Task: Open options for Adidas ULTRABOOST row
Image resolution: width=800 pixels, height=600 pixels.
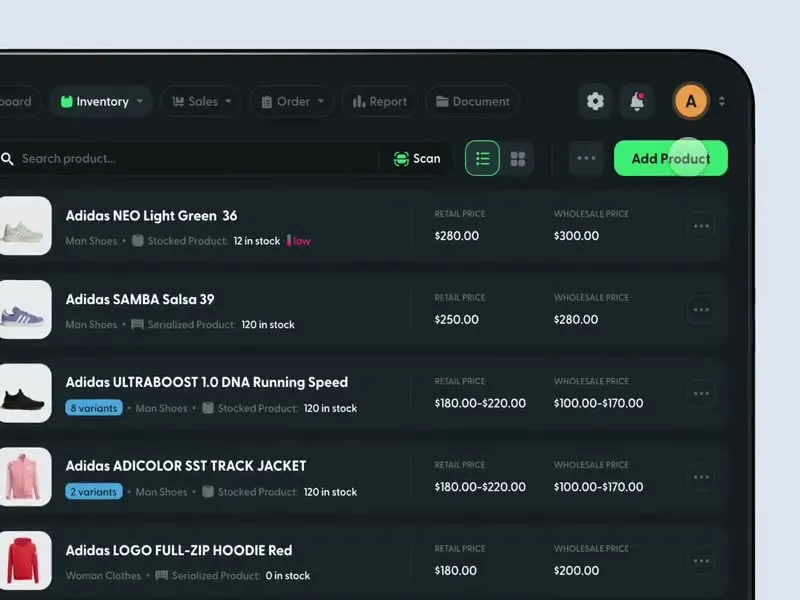Action: click(x=701, y=393)
